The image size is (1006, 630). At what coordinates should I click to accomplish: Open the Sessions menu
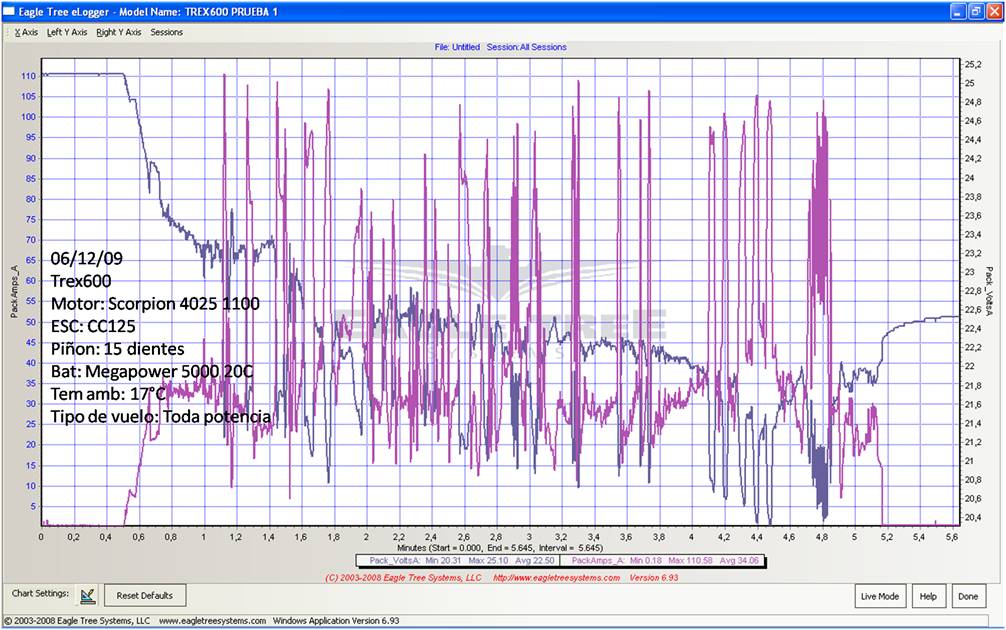[x=167, y=32]
